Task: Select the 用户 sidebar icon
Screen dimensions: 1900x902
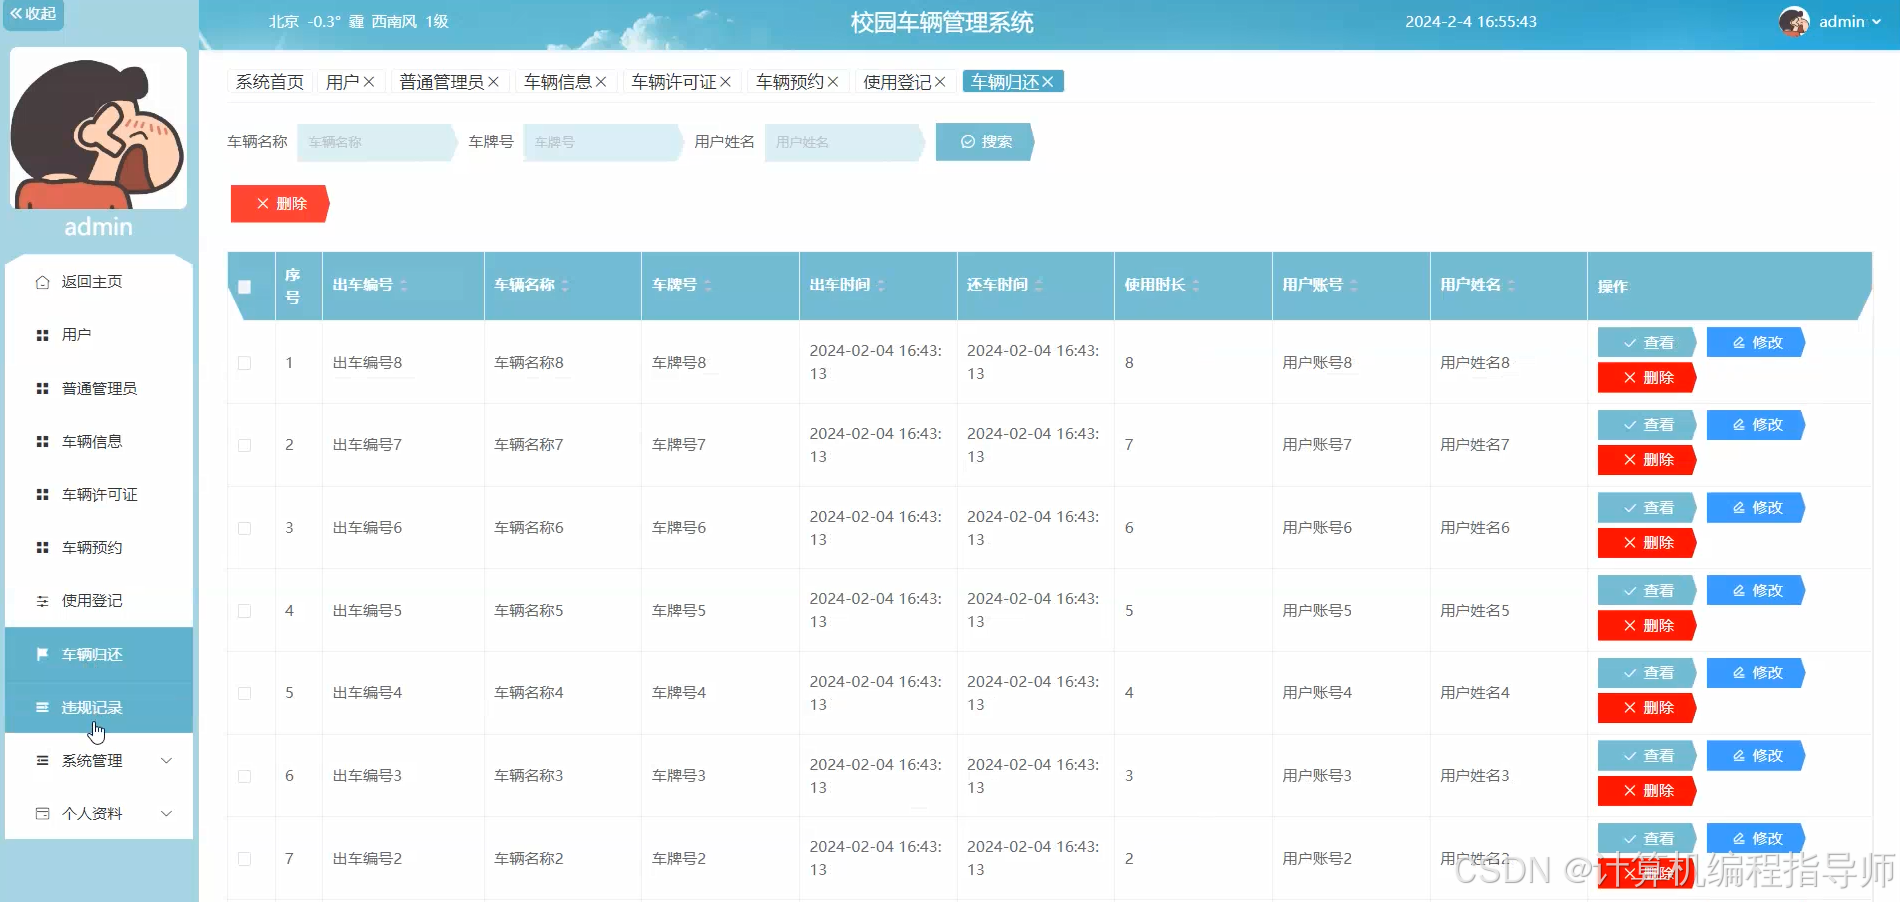Action: tap(42, 334)
